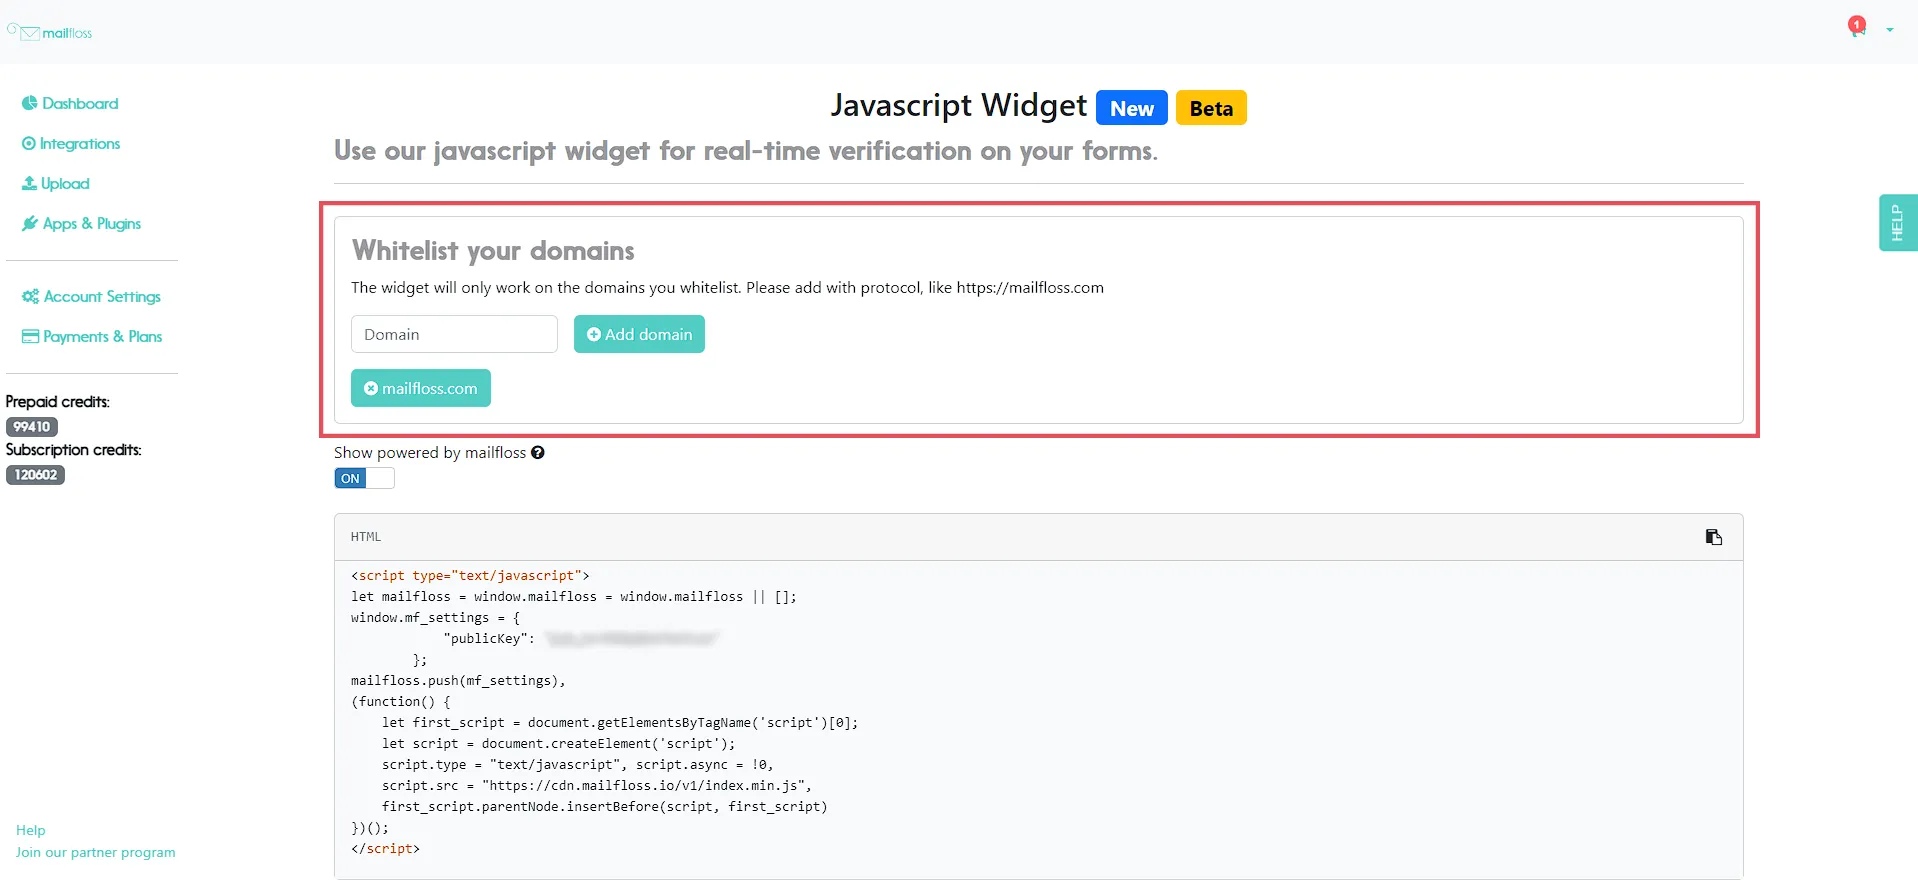Toggle the Show powered by mailfloss switch
1918x890 pixels.
364,478
